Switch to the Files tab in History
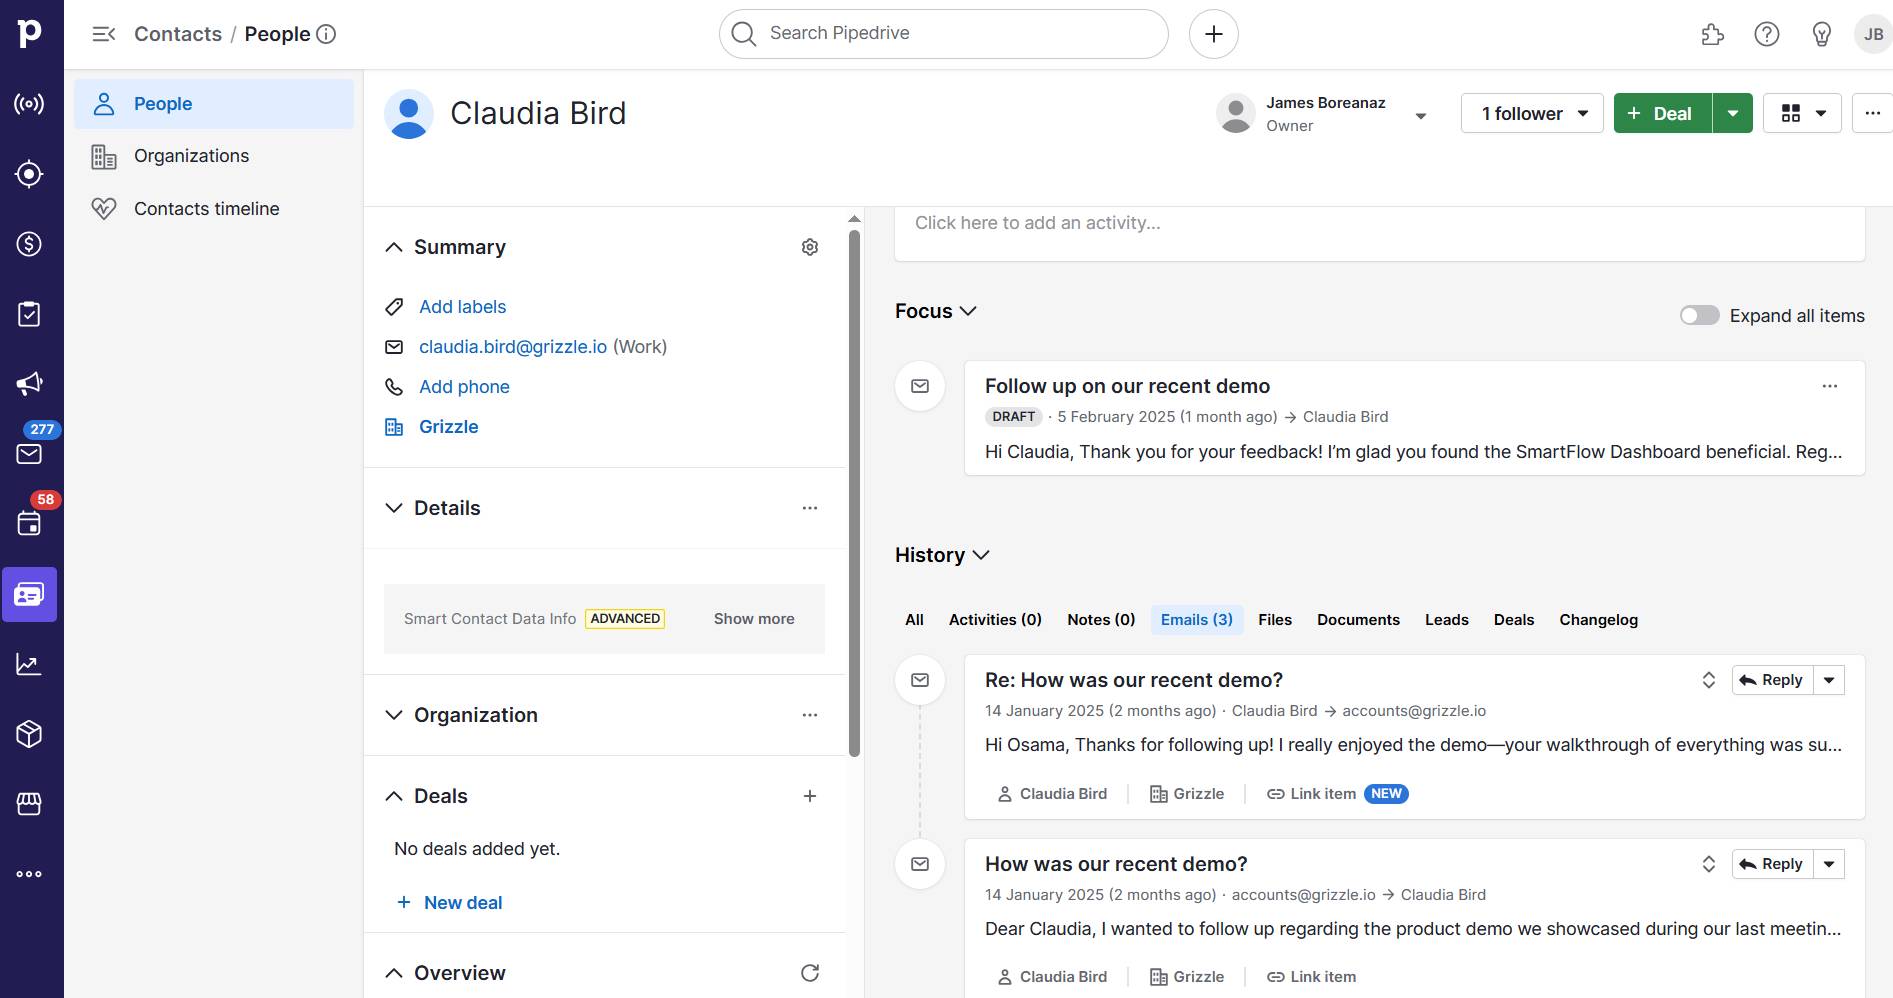This screenshot has width=1893, height=998. (x=1274, y=619)
